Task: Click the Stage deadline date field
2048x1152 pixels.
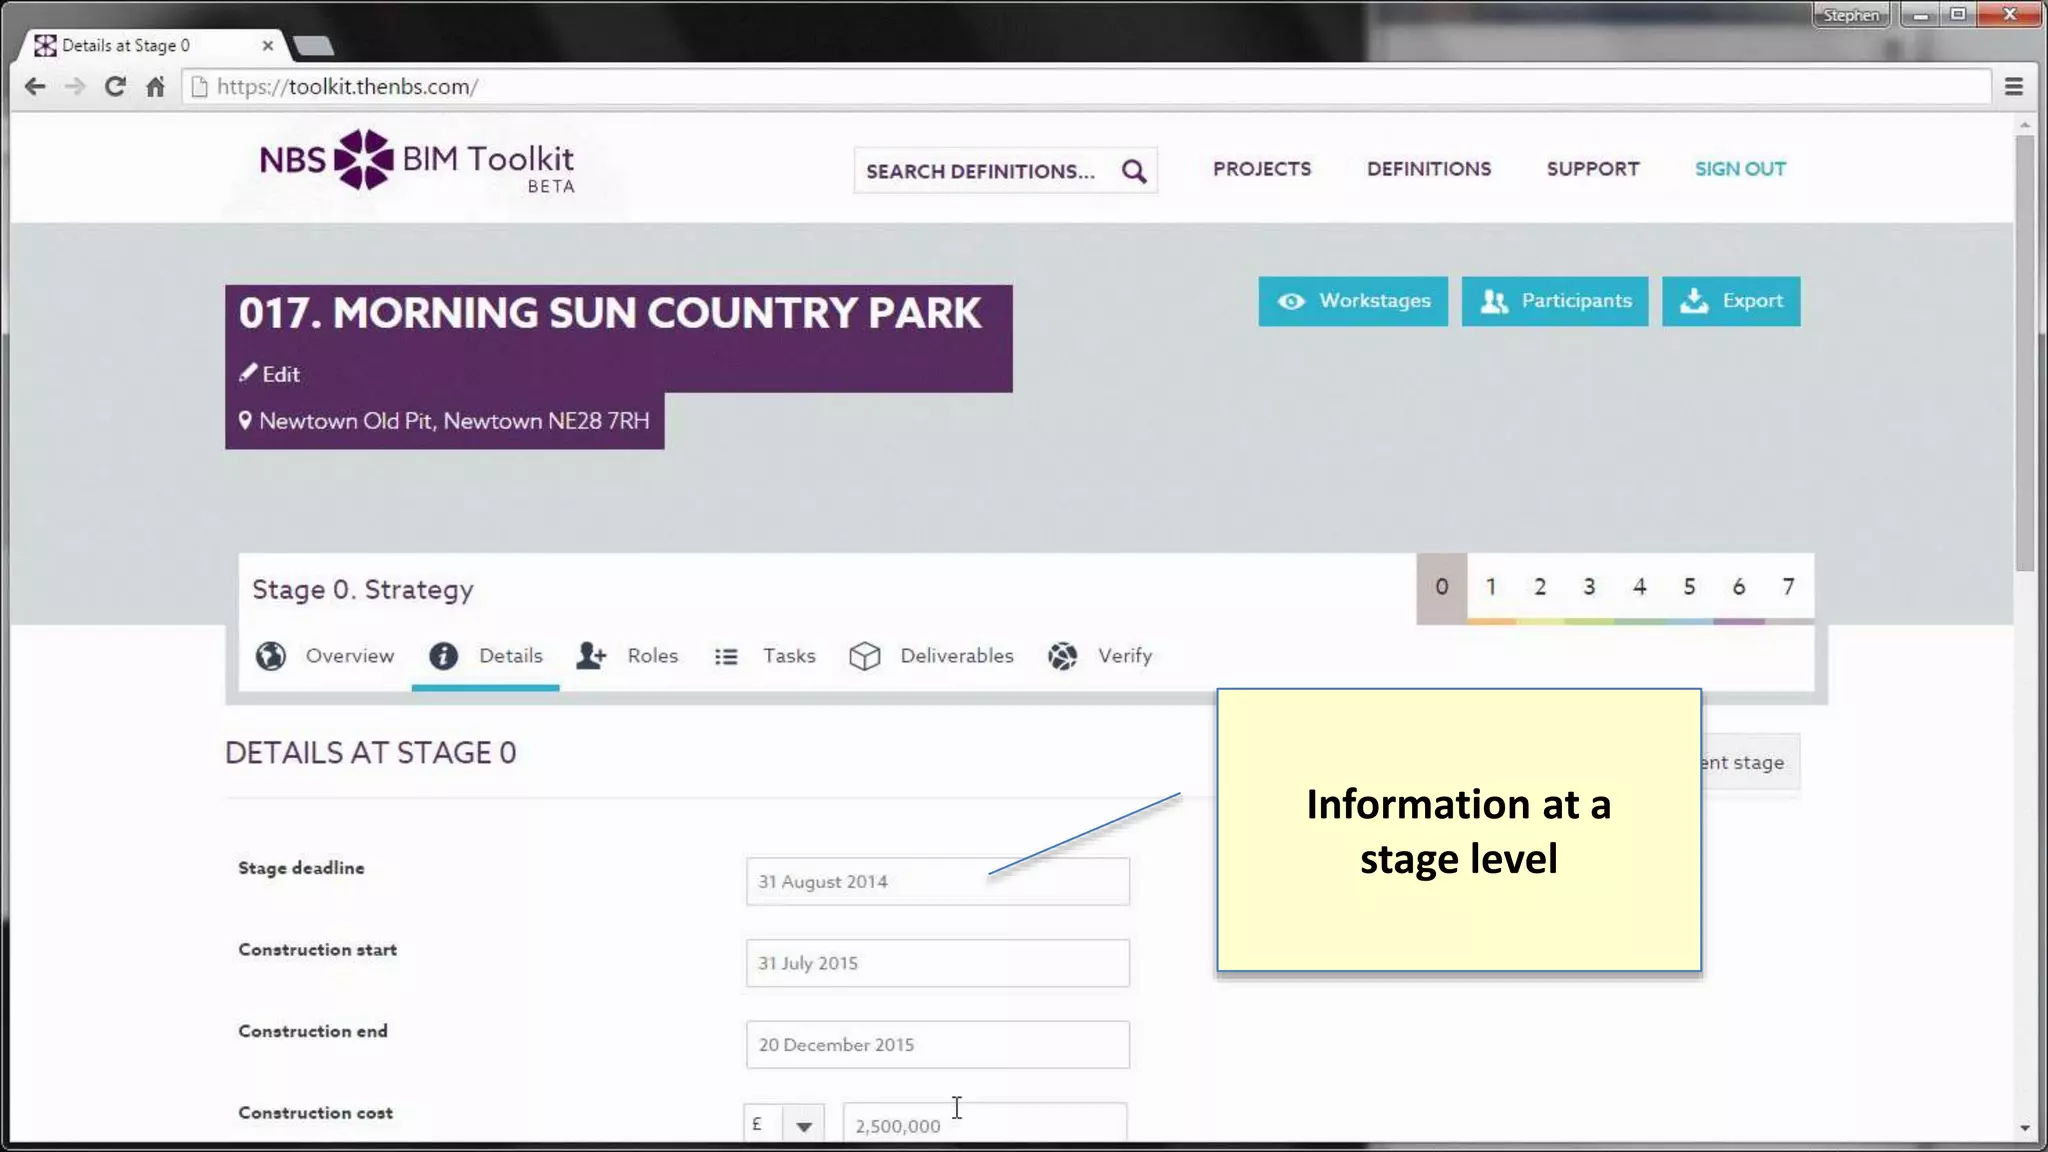Action: click(938, 882)
